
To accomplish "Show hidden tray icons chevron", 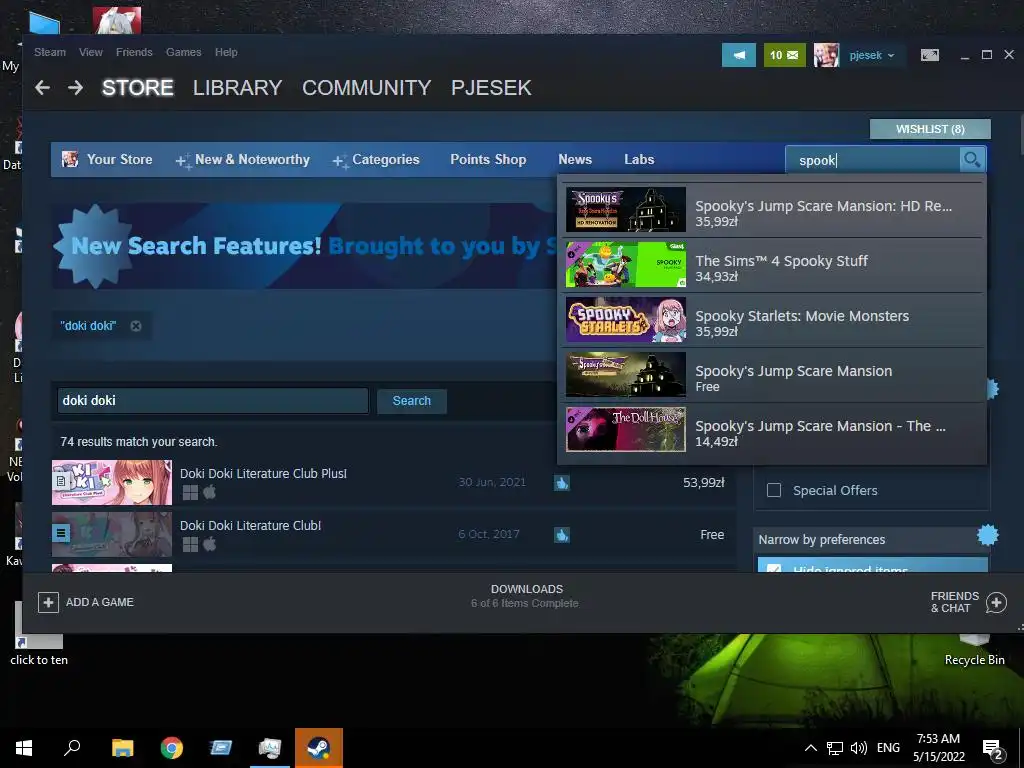I will (810, 748).
